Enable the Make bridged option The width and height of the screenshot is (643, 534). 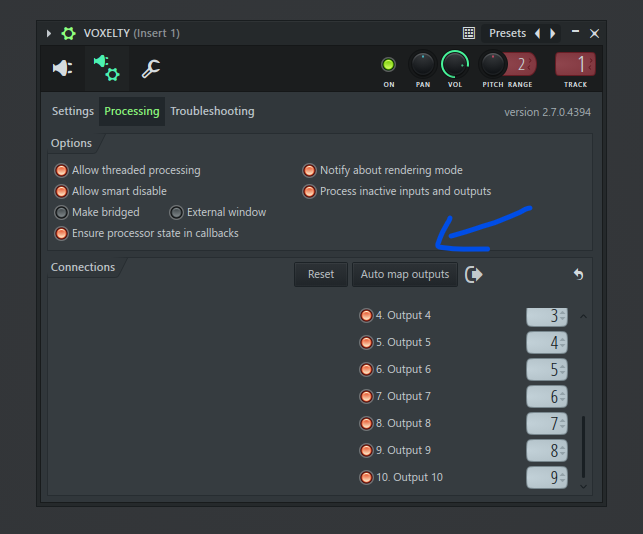(61, 212)
